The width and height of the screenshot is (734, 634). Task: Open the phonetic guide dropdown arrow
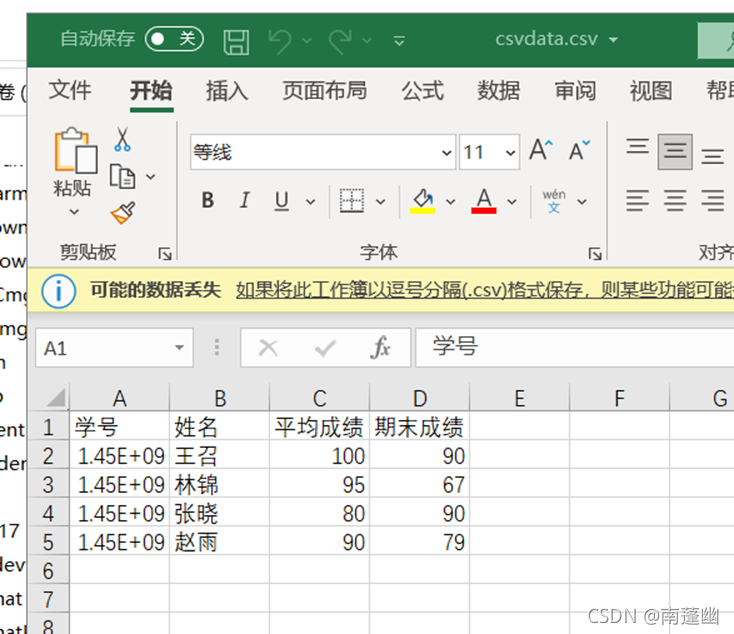(582, 202)
